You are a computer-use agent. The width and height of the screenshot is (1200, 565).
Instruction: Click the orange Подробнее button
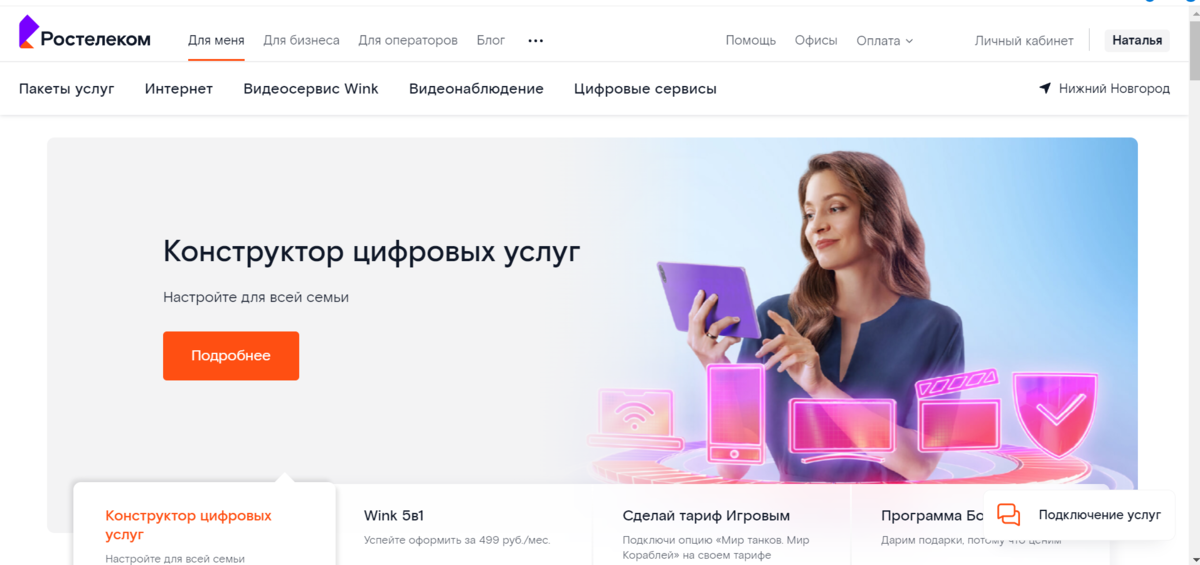coord(231,356)
